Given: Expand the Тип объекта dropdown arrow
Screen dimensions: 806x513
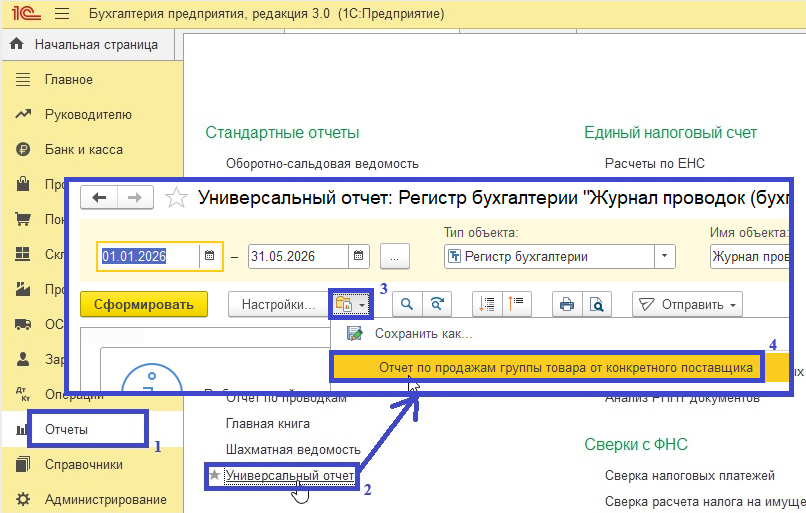Looking at the screenshot, I should [x=664, y=256].
